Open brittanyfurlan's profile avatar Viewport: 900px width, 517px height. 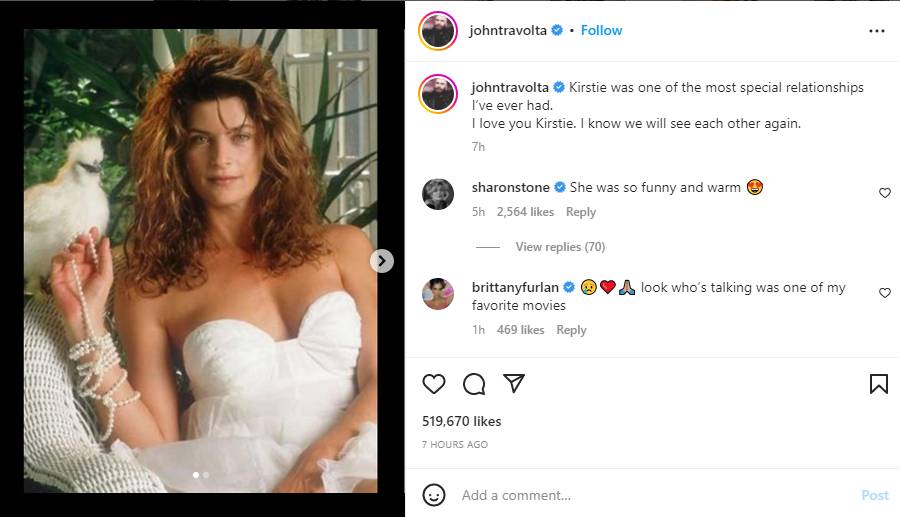[438, 294]
